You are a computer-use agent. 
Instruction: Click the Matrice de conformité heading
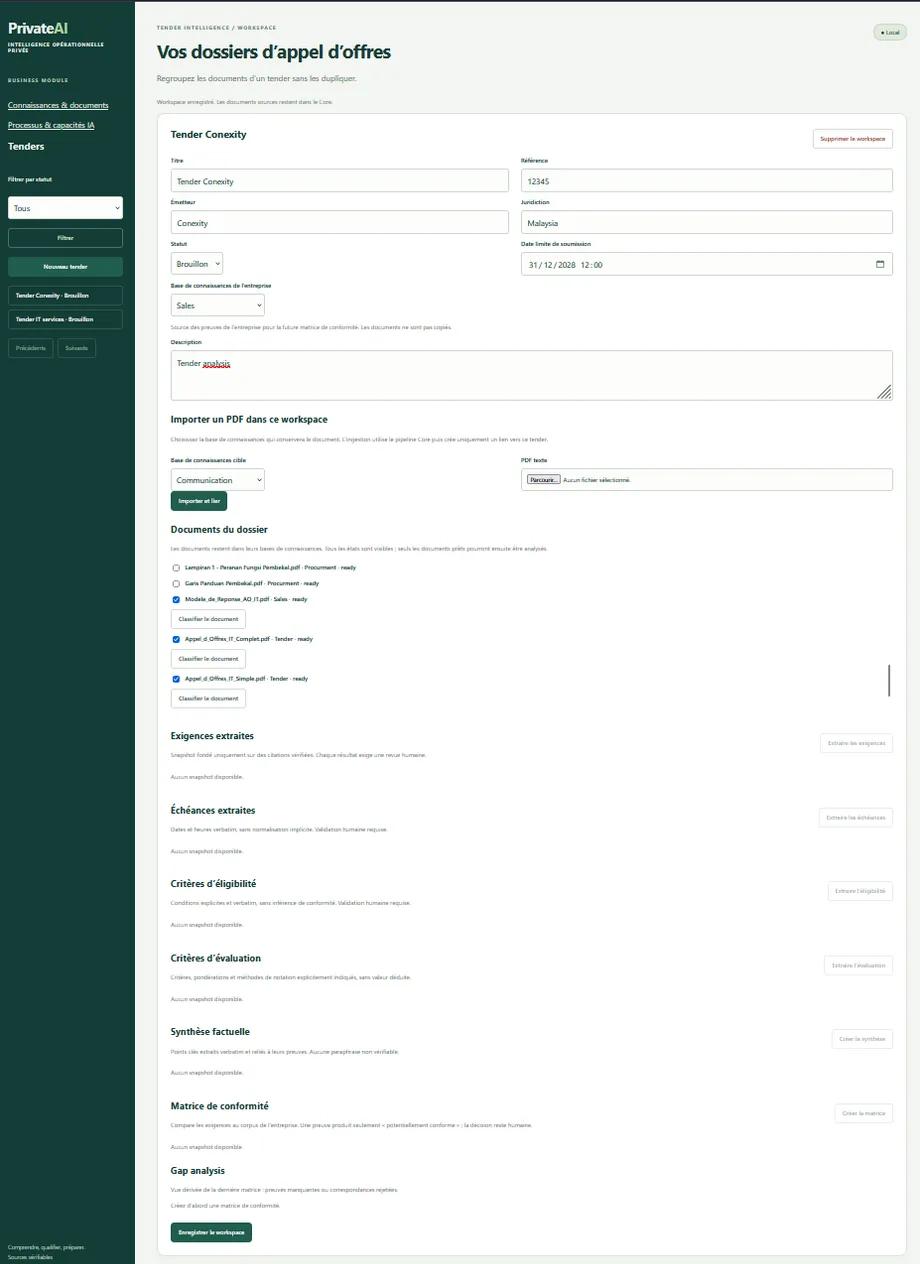(220, 1106)
